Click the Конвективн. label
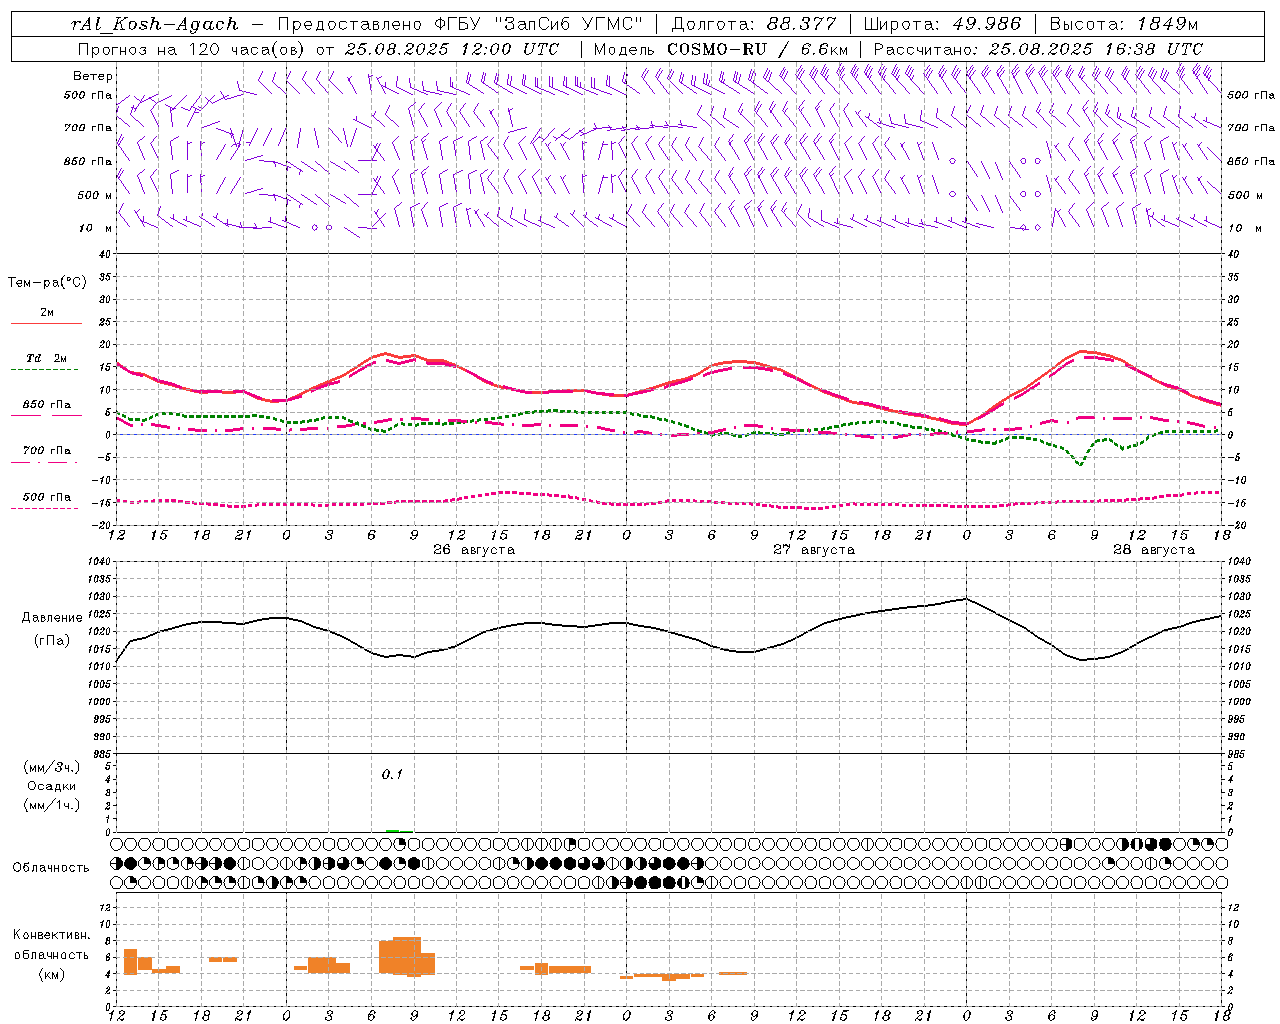1280x1024 pixels. pos(52,935)
